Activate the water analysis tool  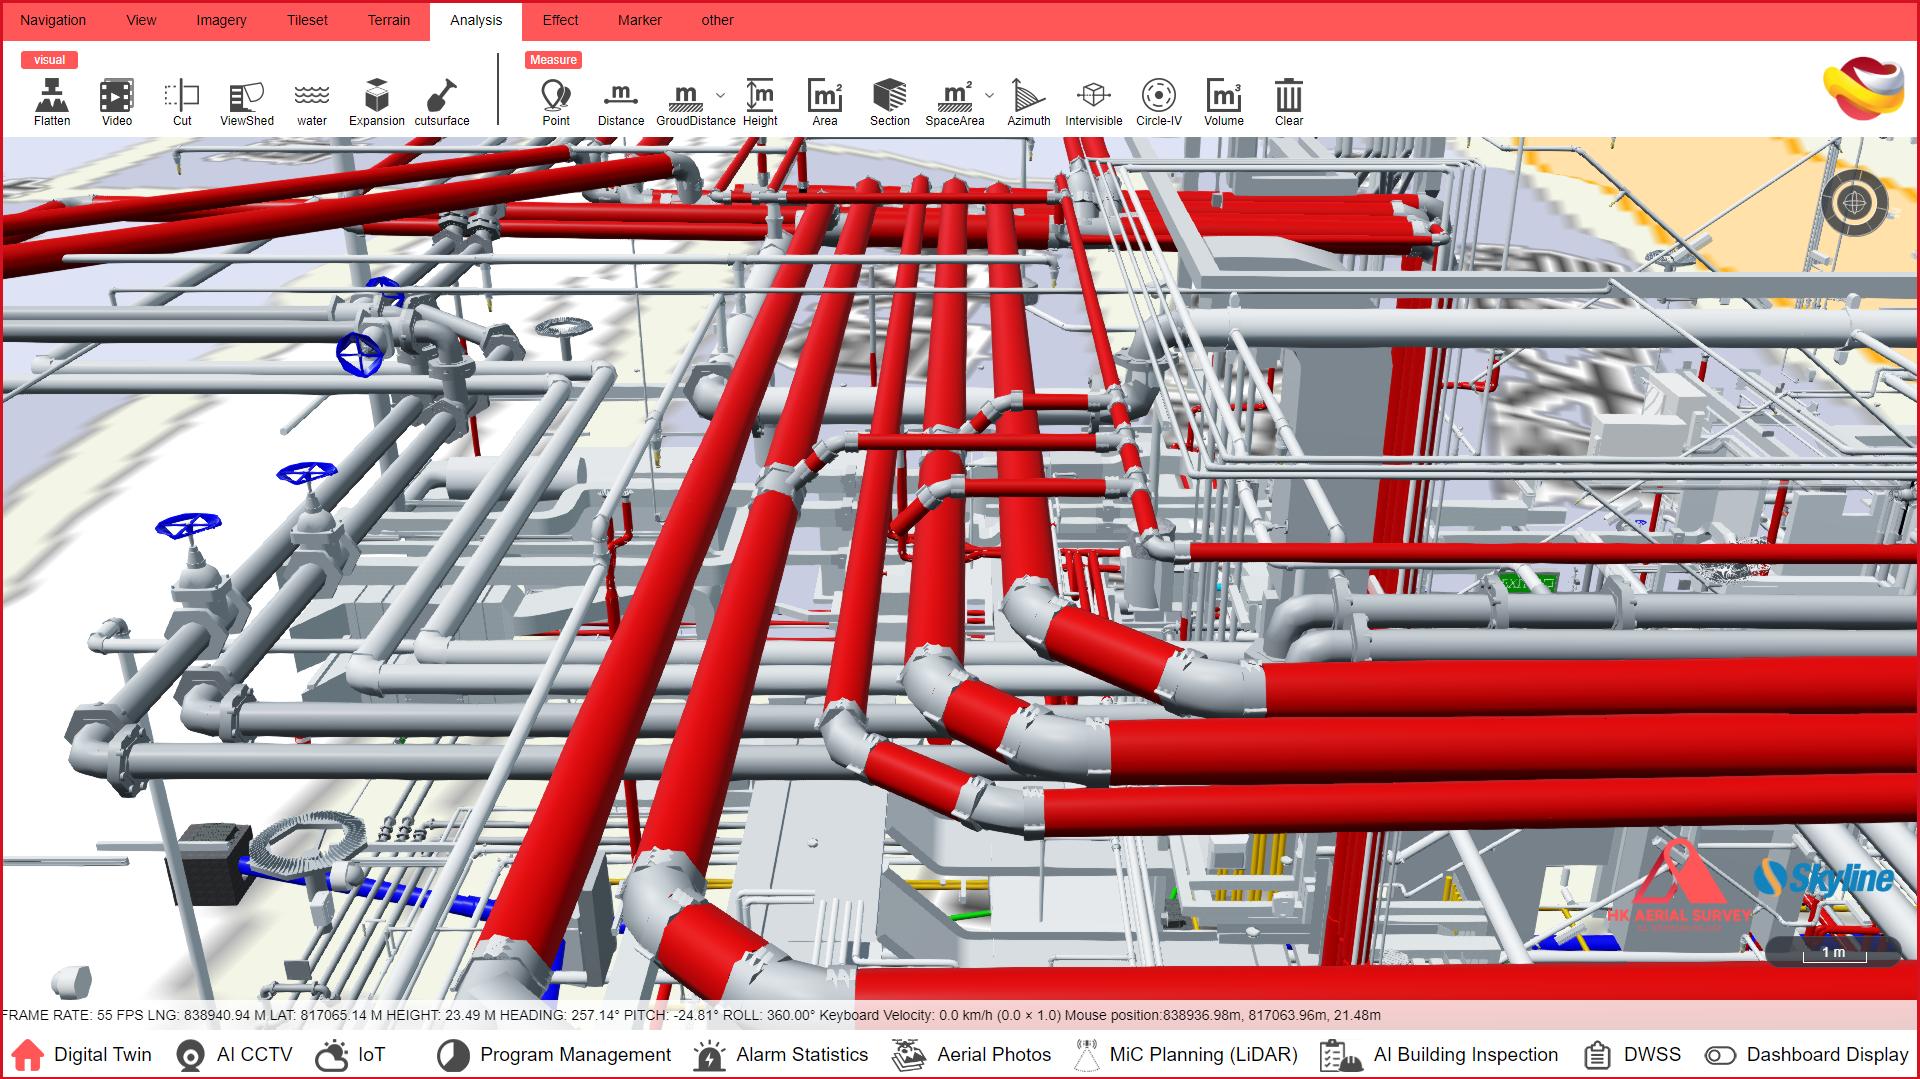click(x=312, y=102)
